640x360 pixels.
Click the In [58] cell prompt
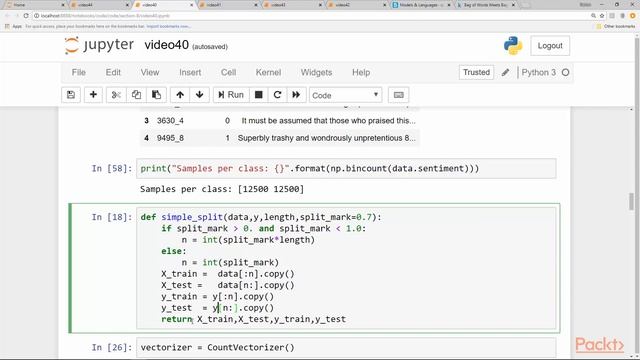pyautogui.click(x=112, y=169)
